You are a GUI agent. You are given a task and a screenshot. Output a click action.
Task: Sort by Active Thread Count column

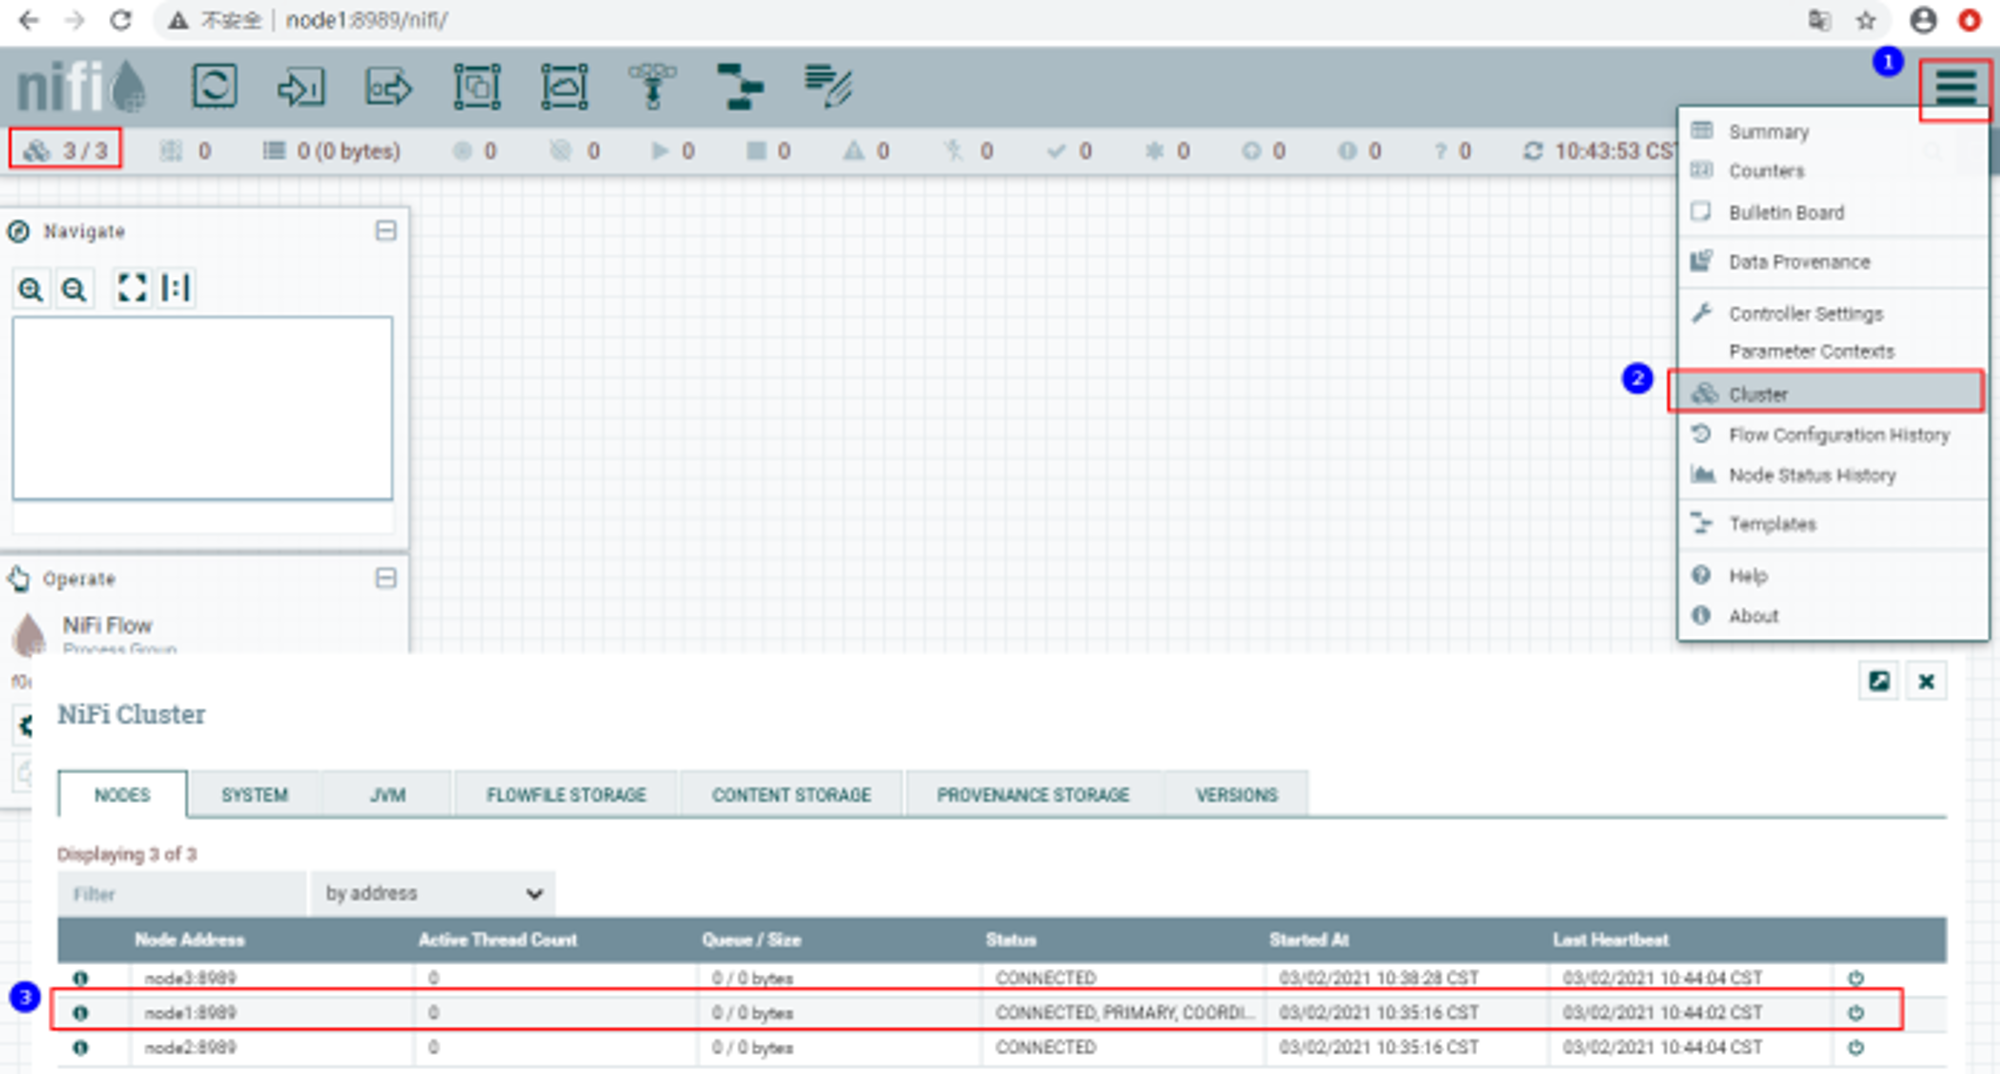point(497,940)
